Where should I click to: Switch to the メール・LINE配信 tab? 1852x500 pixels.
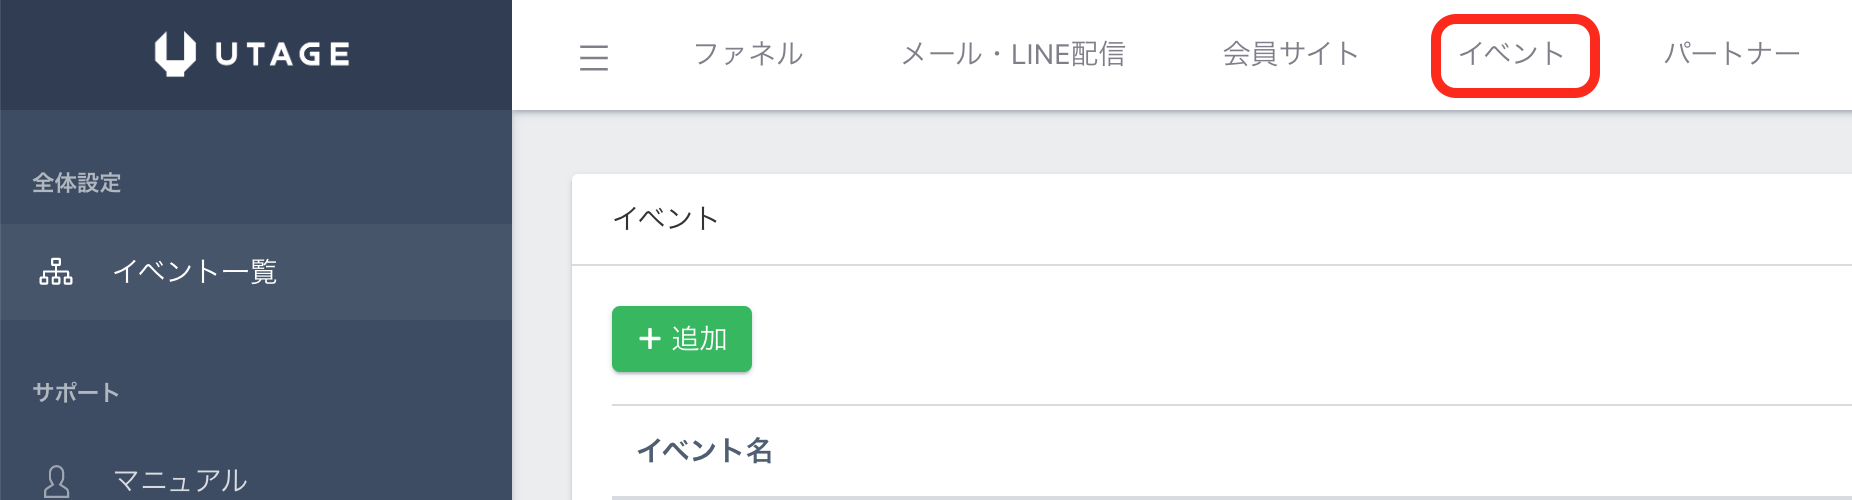[1013, 54]
